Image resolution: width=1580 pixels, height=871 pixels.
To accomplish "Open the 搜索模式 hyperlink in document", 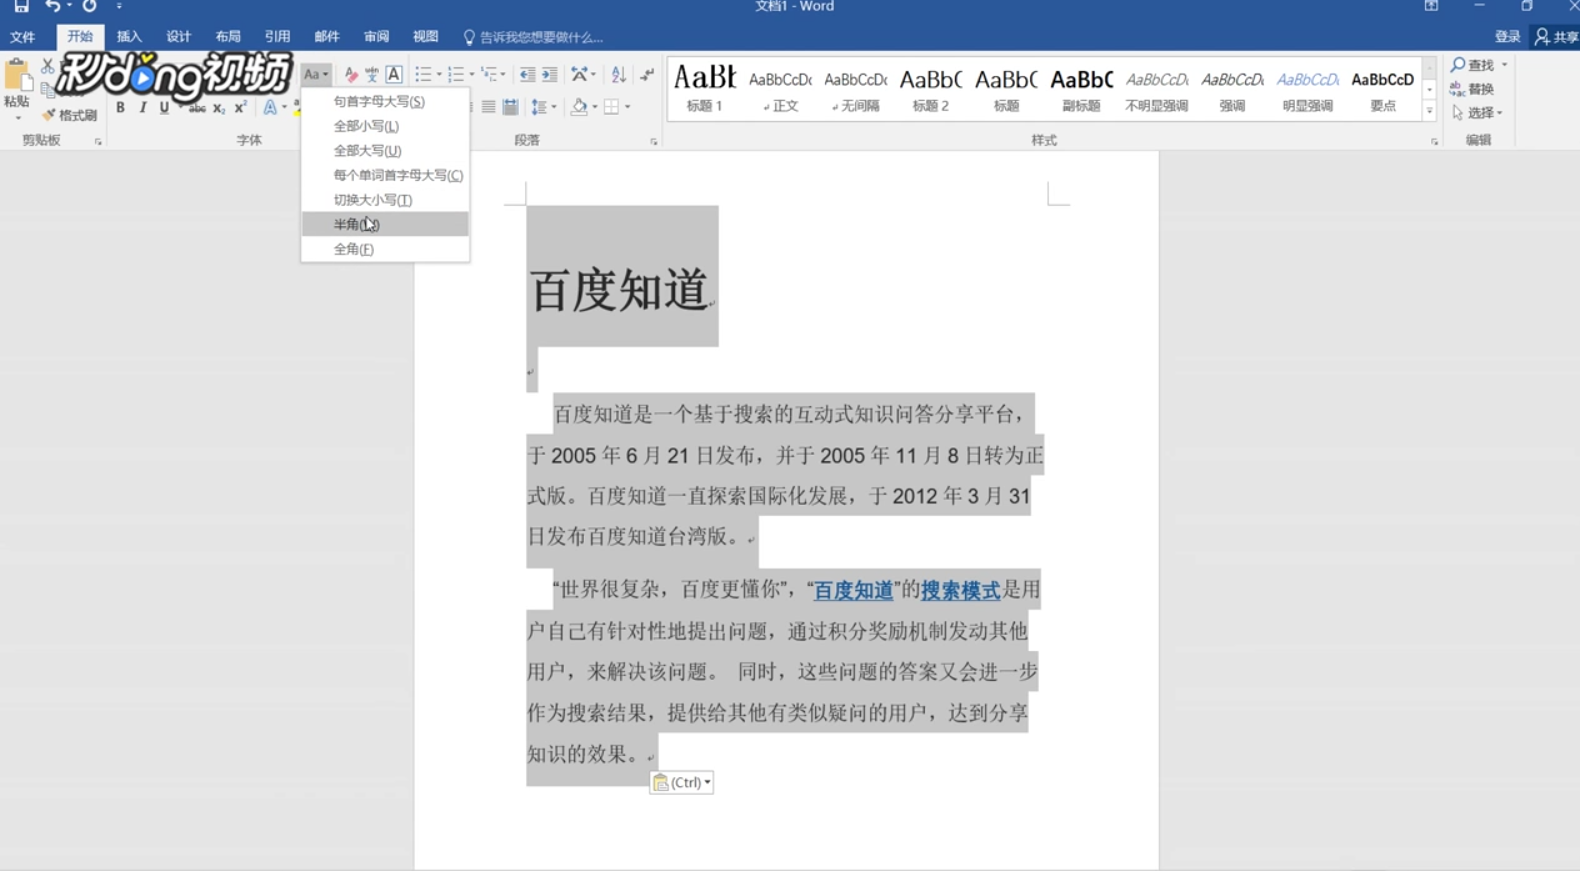I will click(x=960, y=591).
